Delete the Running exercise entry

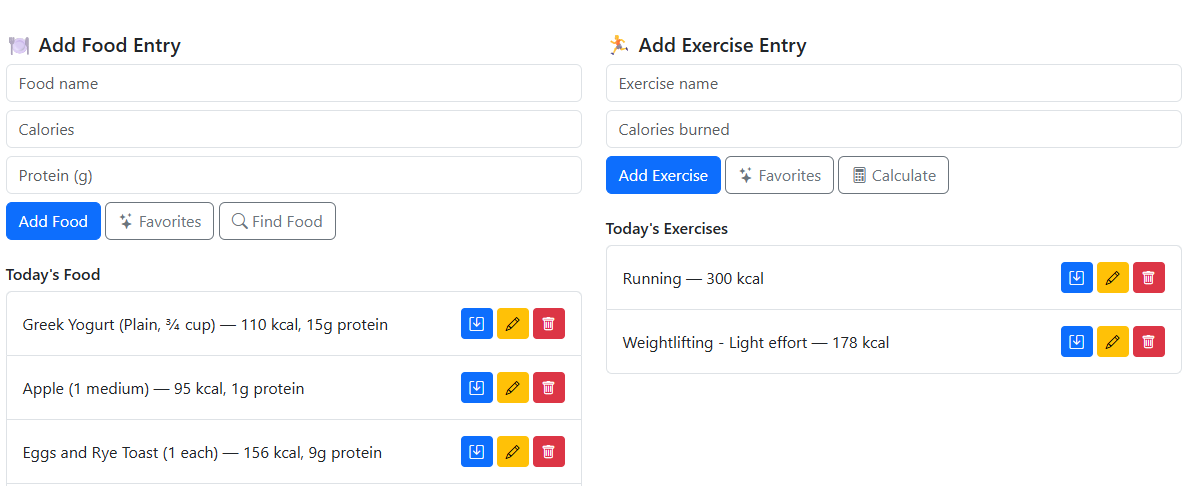pos(1148,278)
